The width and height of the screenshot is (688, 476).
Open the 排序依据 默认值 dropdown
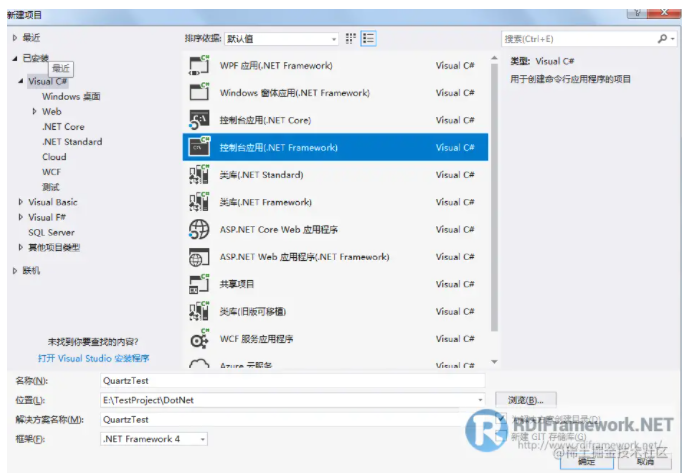(x=281, y=39)
